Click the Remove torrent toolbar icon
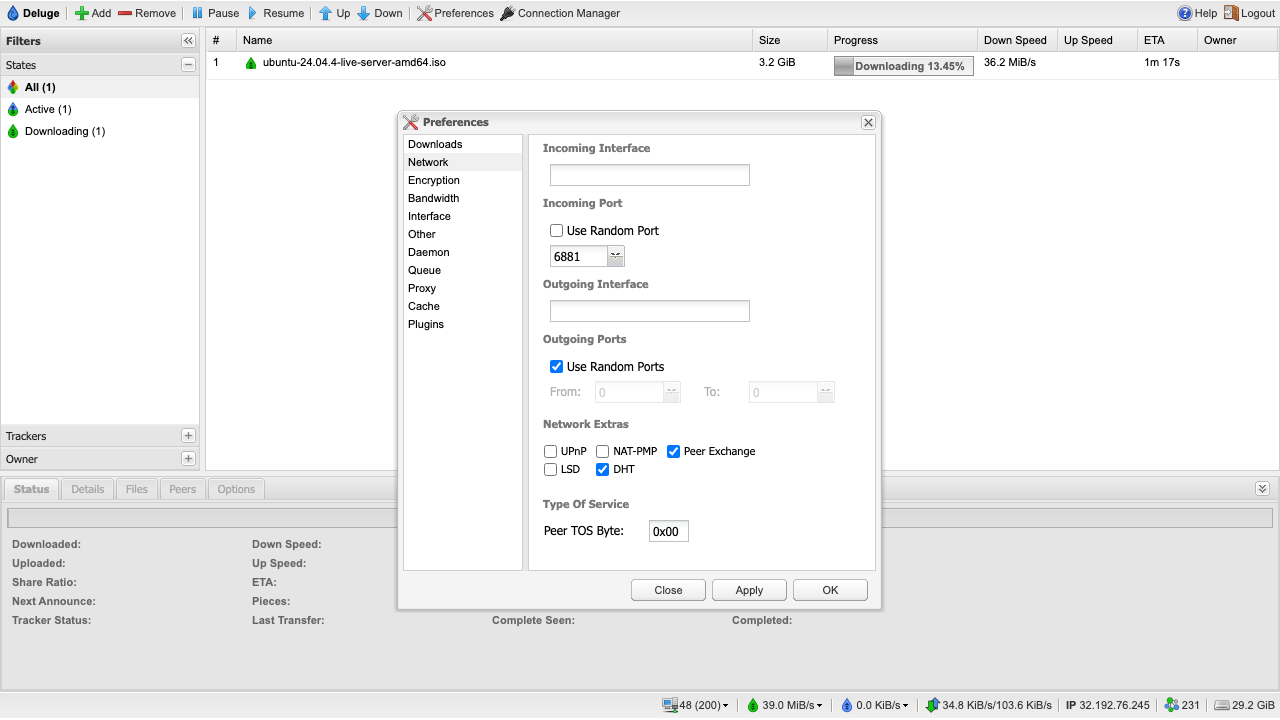The image size is (1280, 720). (125, 13)
